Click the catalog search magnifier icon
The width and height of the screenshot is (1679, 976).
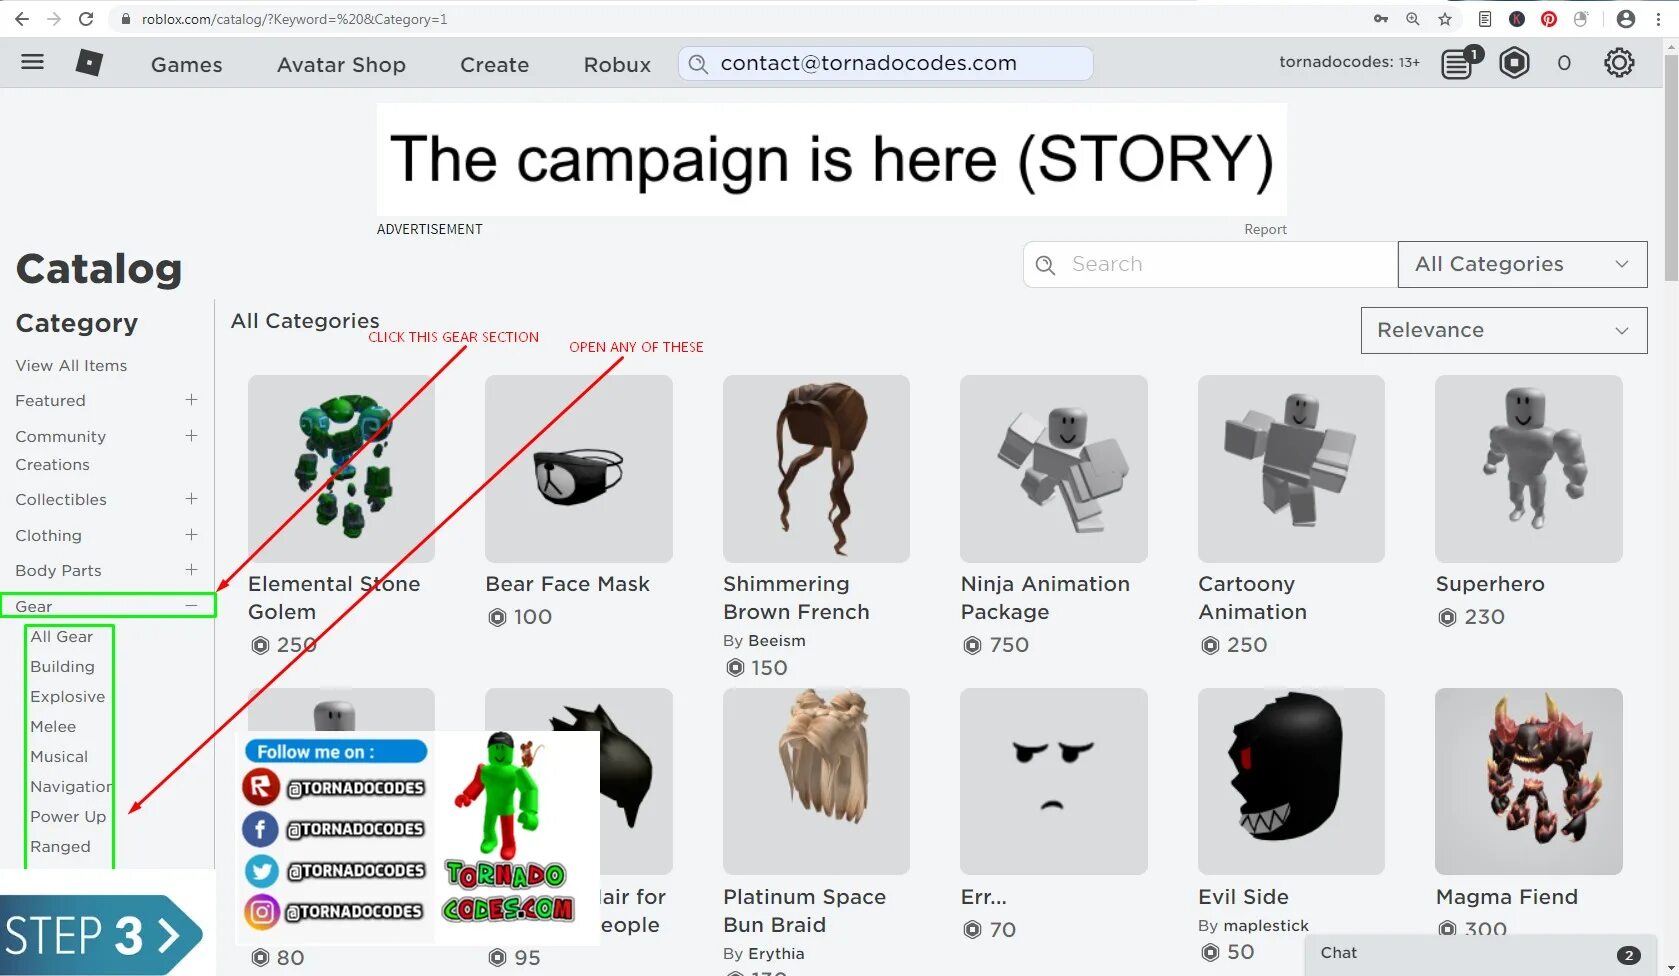coord(1046,264)
